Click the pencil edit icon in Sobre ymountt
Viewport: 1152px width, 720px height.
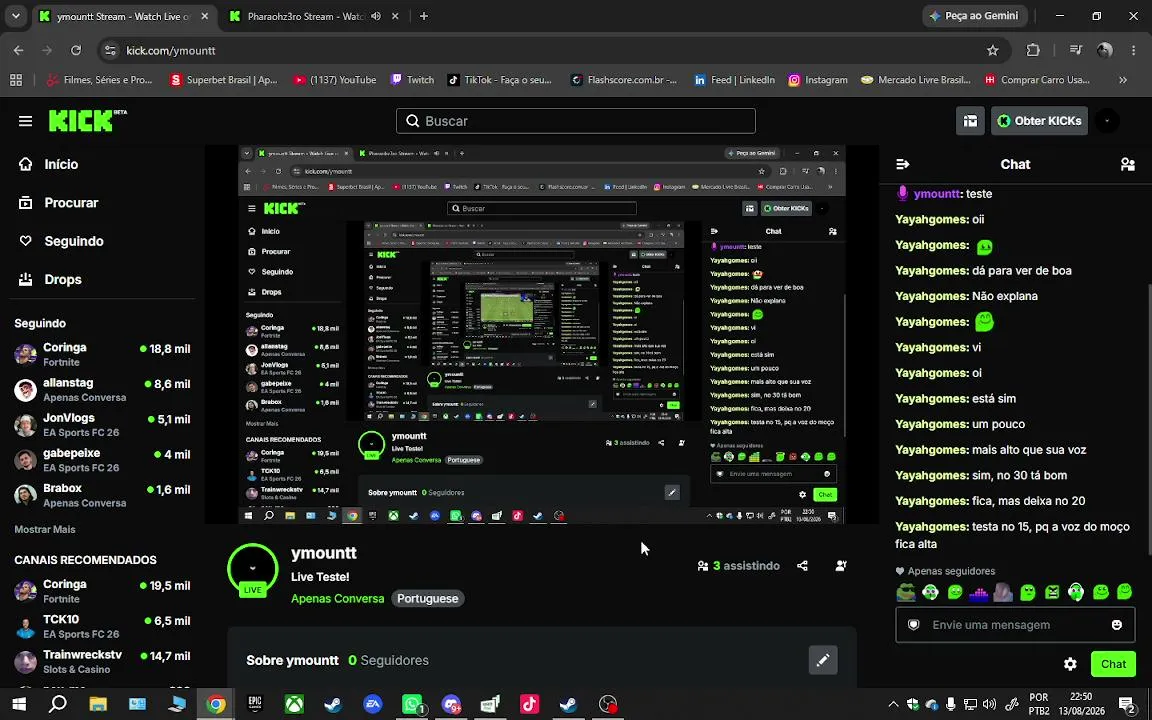[823, 660]
